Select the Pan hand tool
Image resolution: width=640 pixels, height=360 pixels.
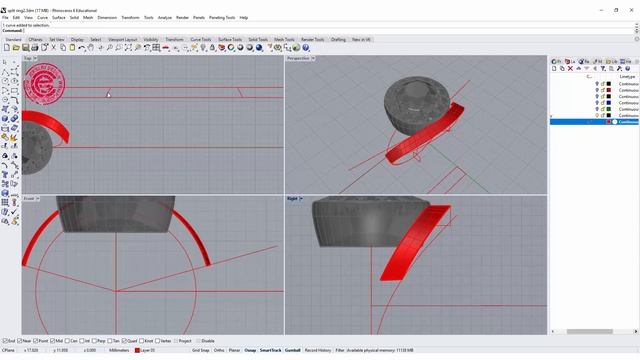[91, 48]
